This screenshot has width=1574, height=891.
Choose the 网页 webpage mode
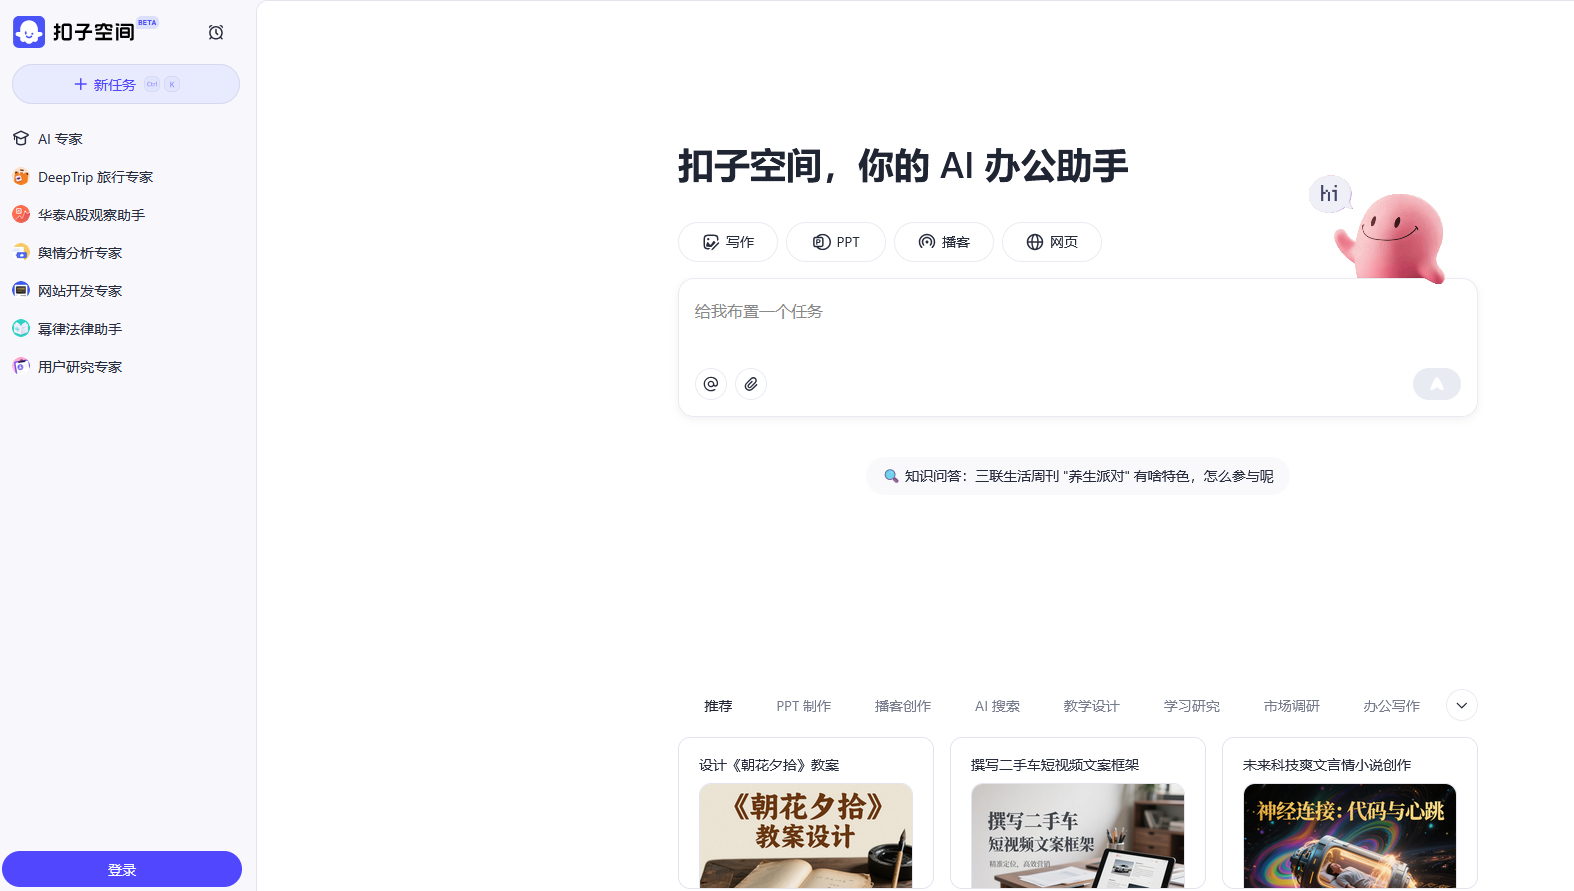(x=1052, y=242)
